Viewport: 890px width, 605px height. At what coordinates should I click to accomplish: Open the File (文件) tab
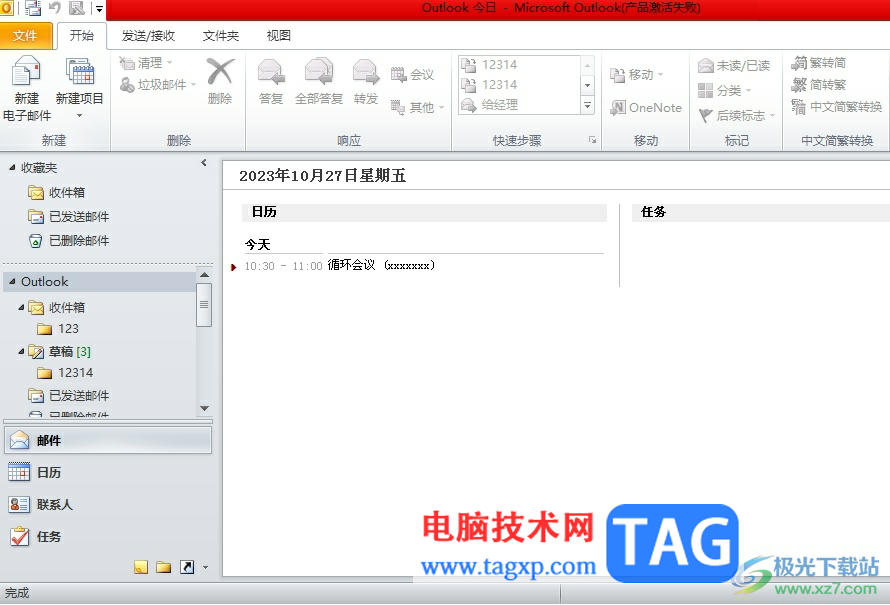25,36
